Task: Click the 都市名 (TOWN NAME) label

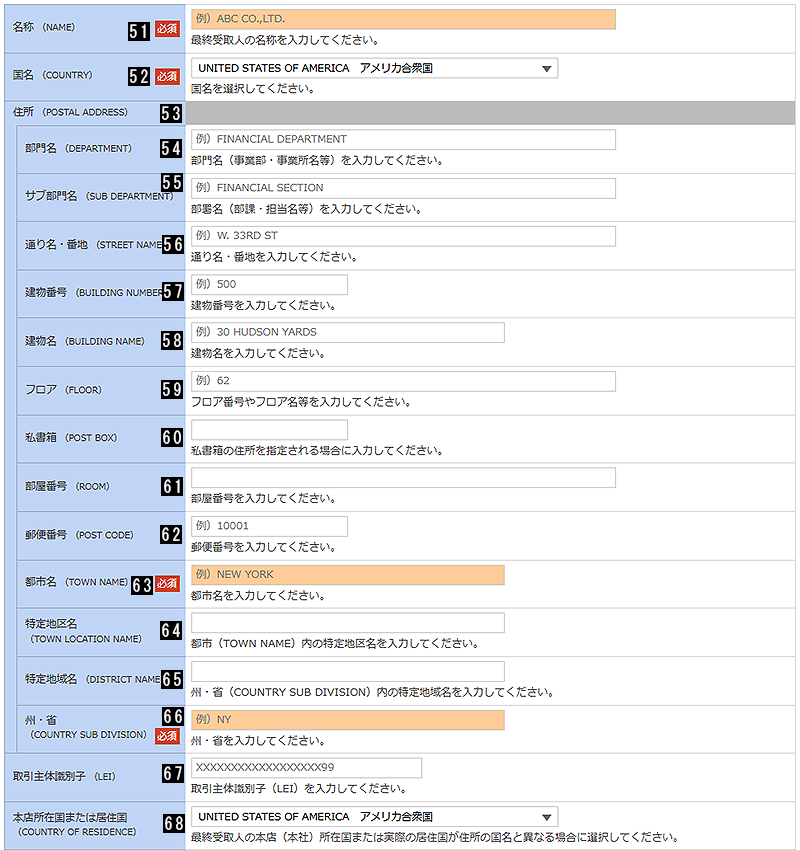Action: pos(76,582)
